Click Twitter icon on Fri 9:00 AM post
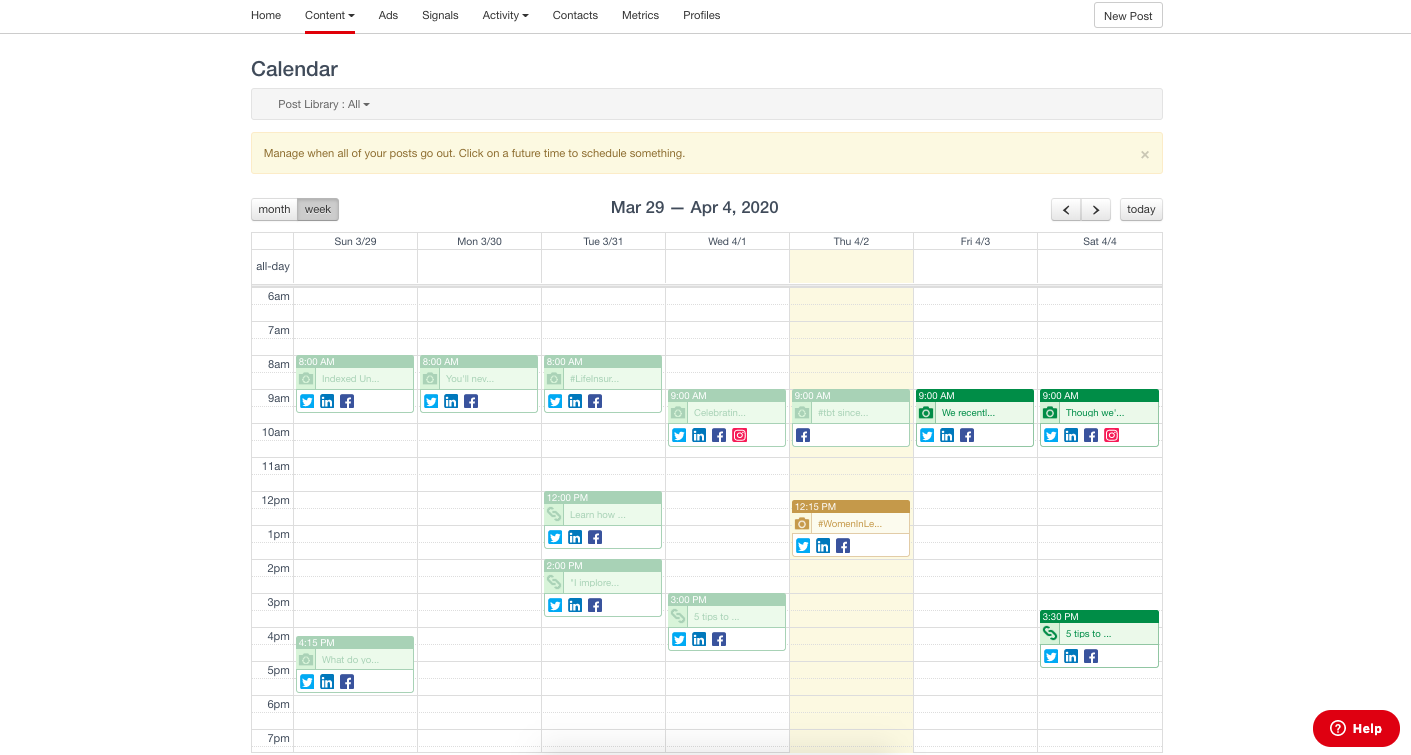Screen dimensions: 1411x755 coord(927,436)
